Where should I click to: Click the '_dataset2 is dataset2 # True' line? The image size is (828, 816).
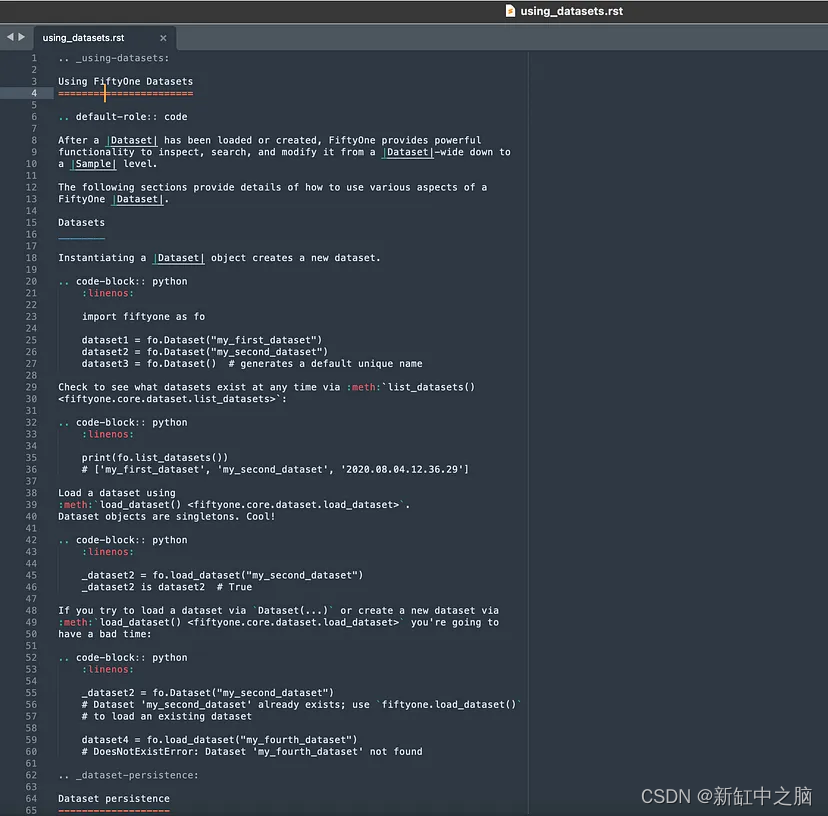(167, 587)
